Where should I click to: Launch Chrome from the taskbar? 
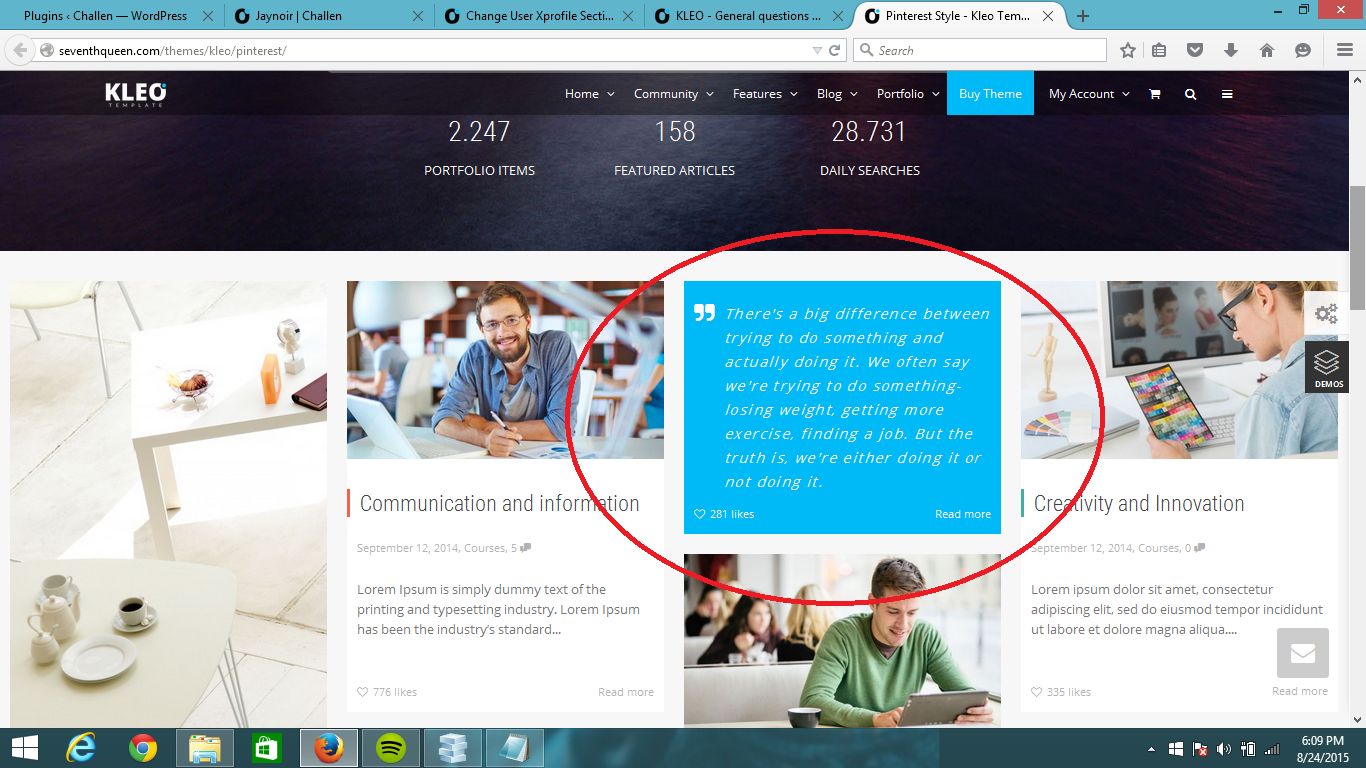(143, 748)
